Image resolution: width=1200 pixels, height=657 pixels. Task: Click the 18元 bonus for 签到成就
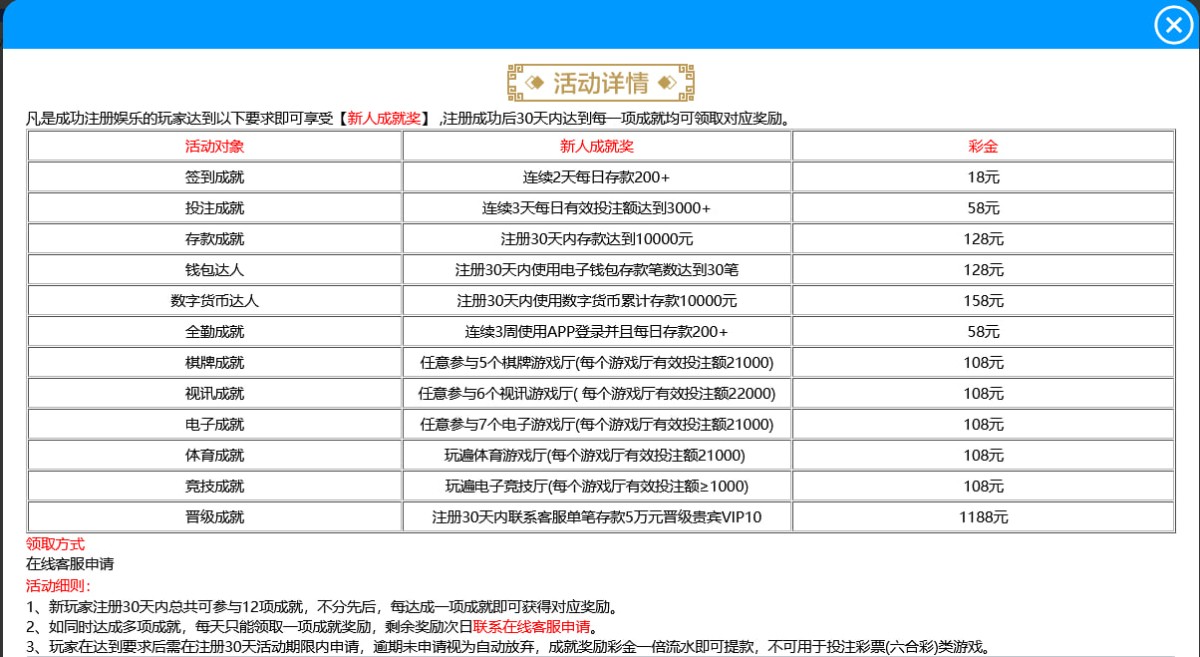pos(983,177)
